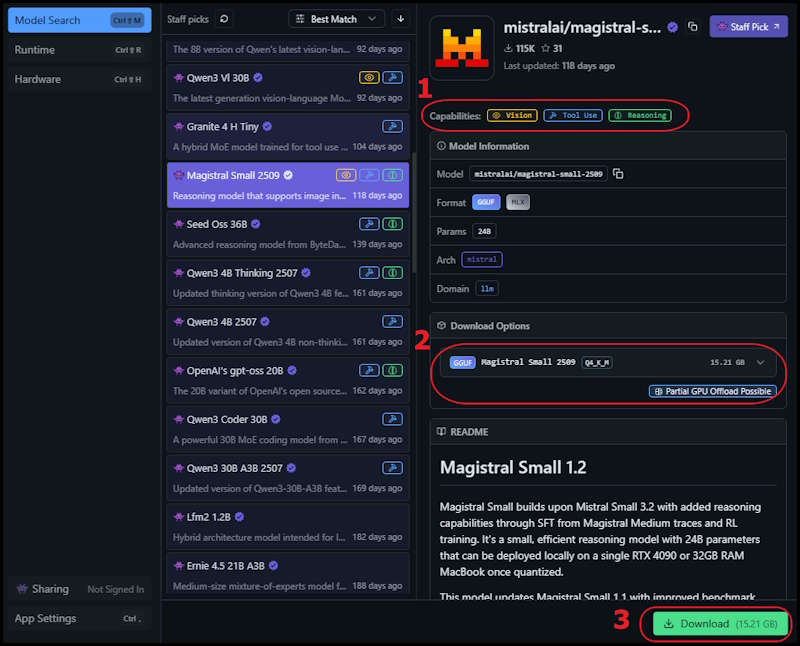This screenshot has height=646, width=800.
Task: Click the Q4_K_M quantization tag
Action: (x=596, y=363)
